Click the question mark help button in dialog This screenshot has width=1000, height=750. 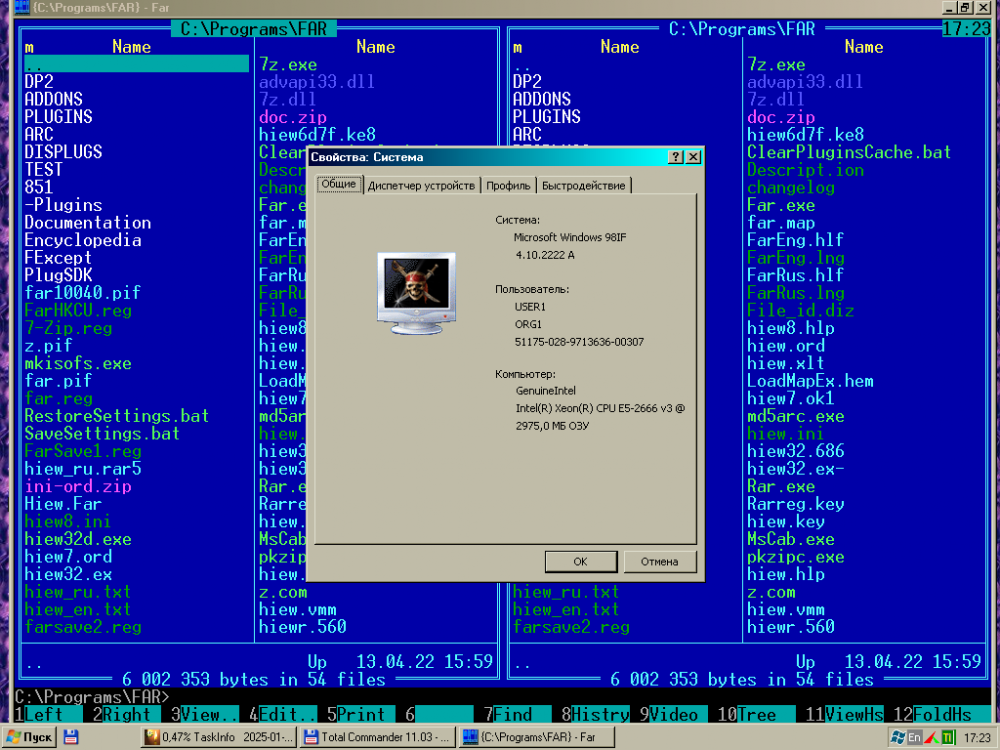point(676,157)
